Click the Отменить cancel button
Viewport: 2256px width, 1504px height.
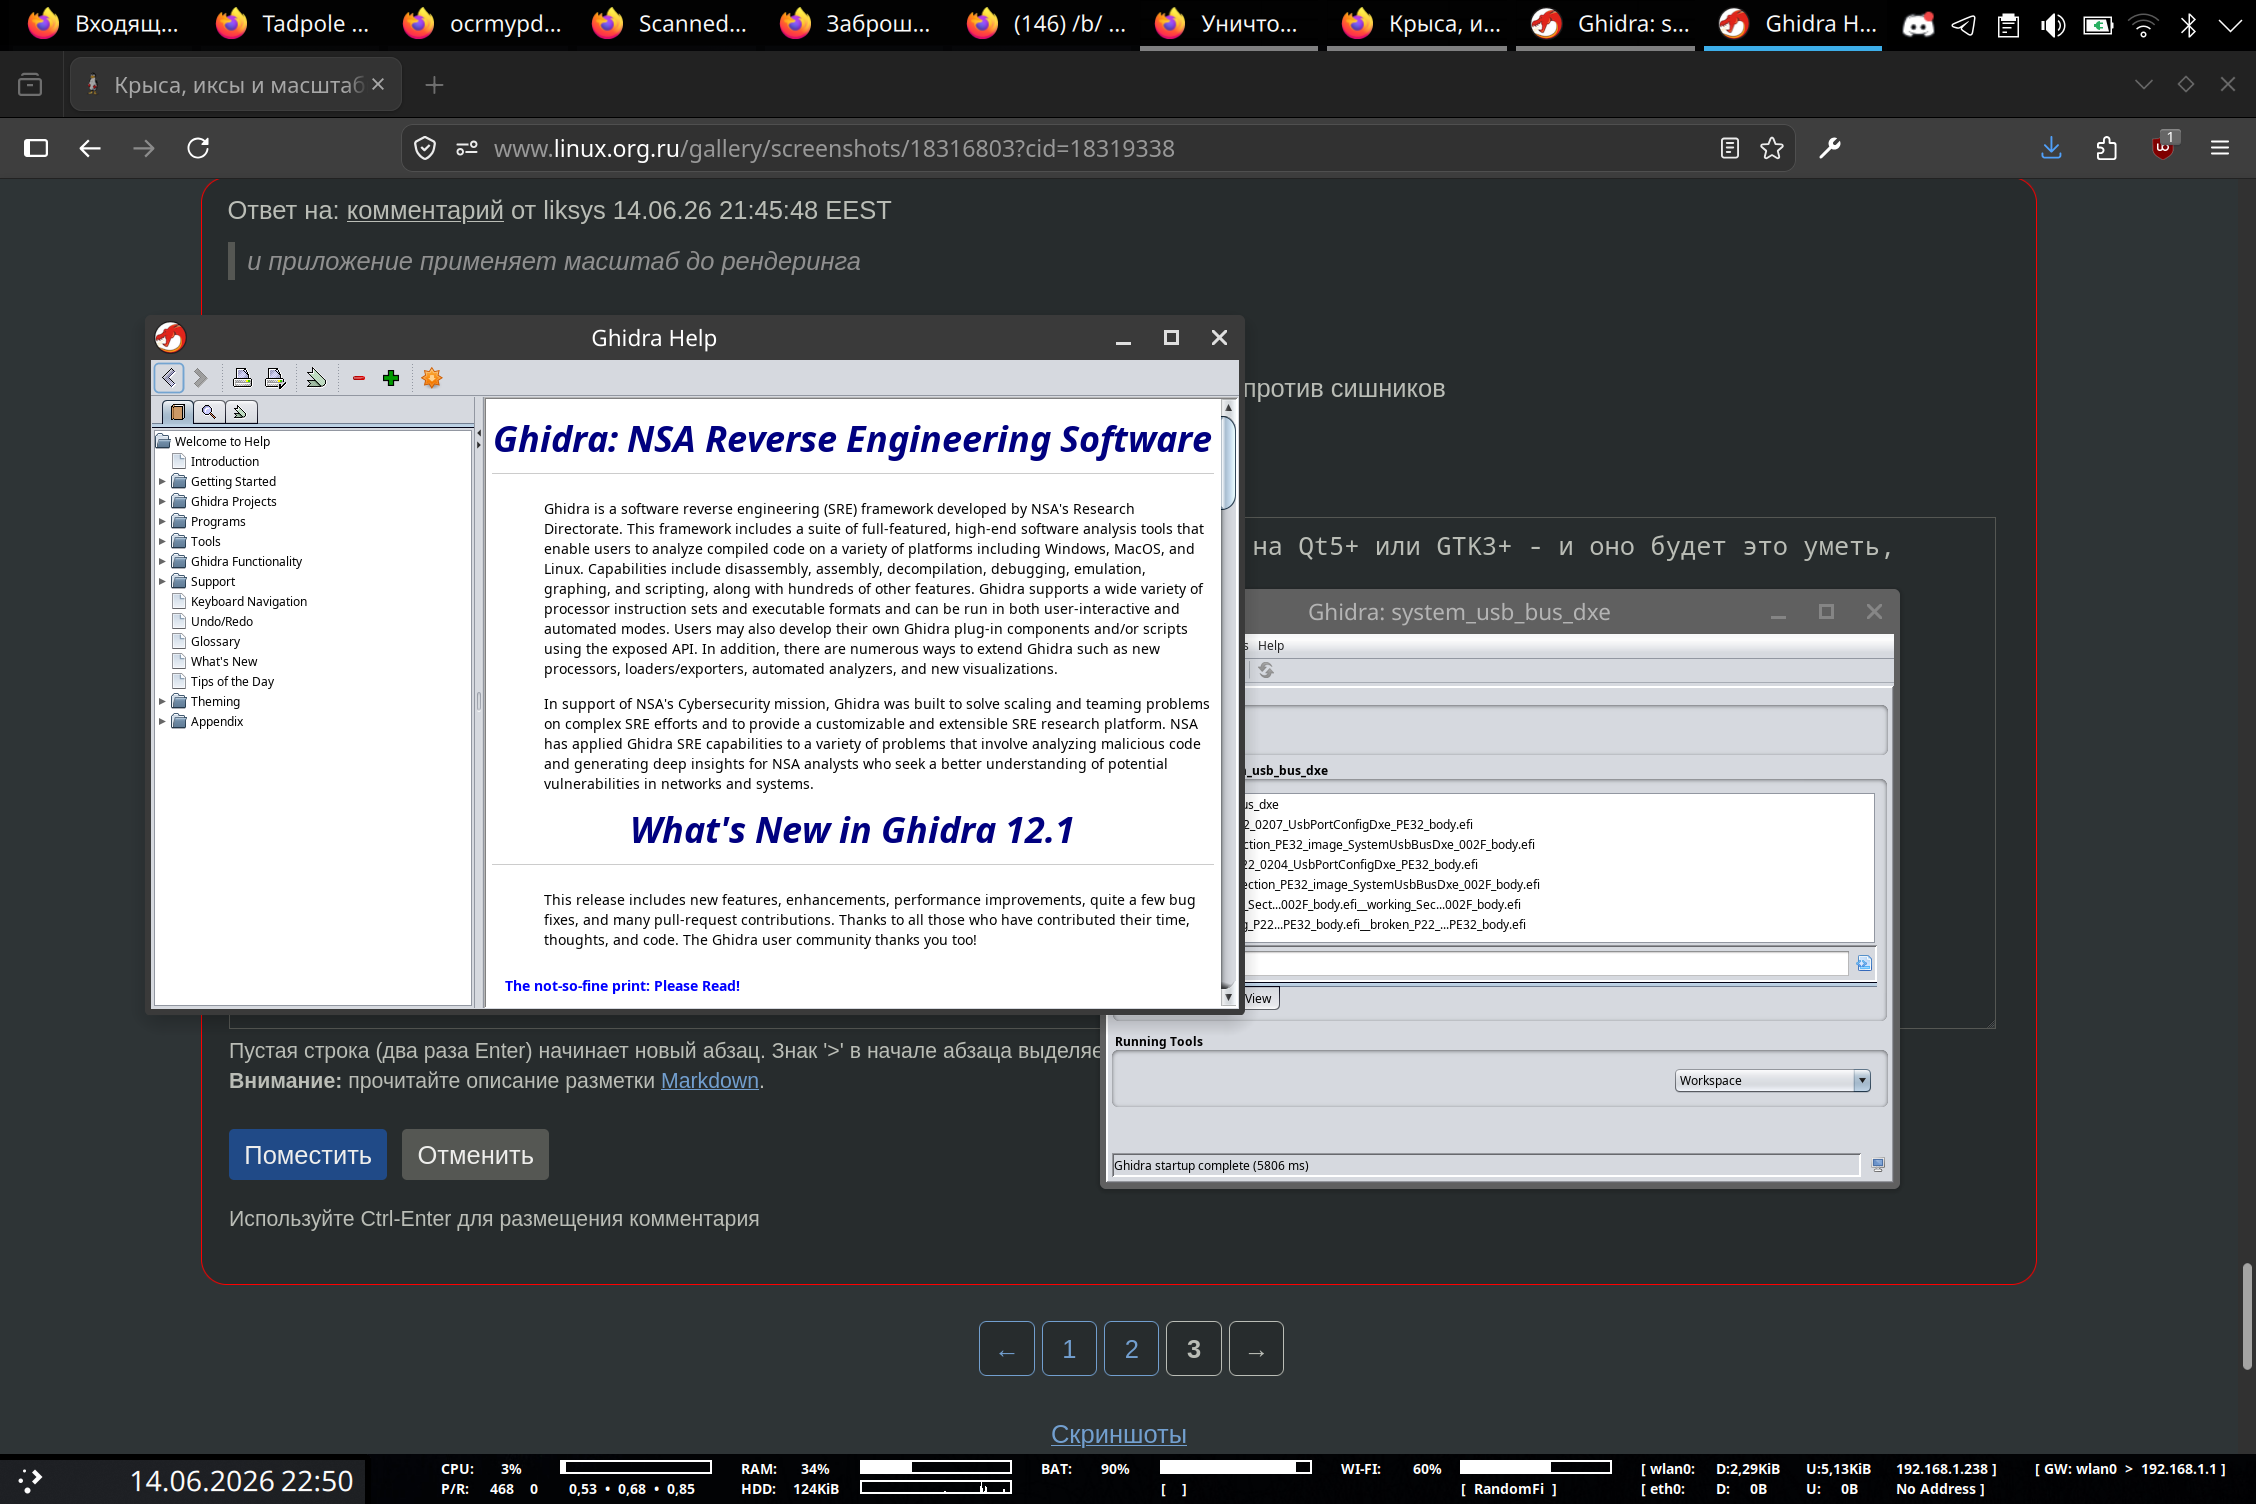[x=475, y=1155]
